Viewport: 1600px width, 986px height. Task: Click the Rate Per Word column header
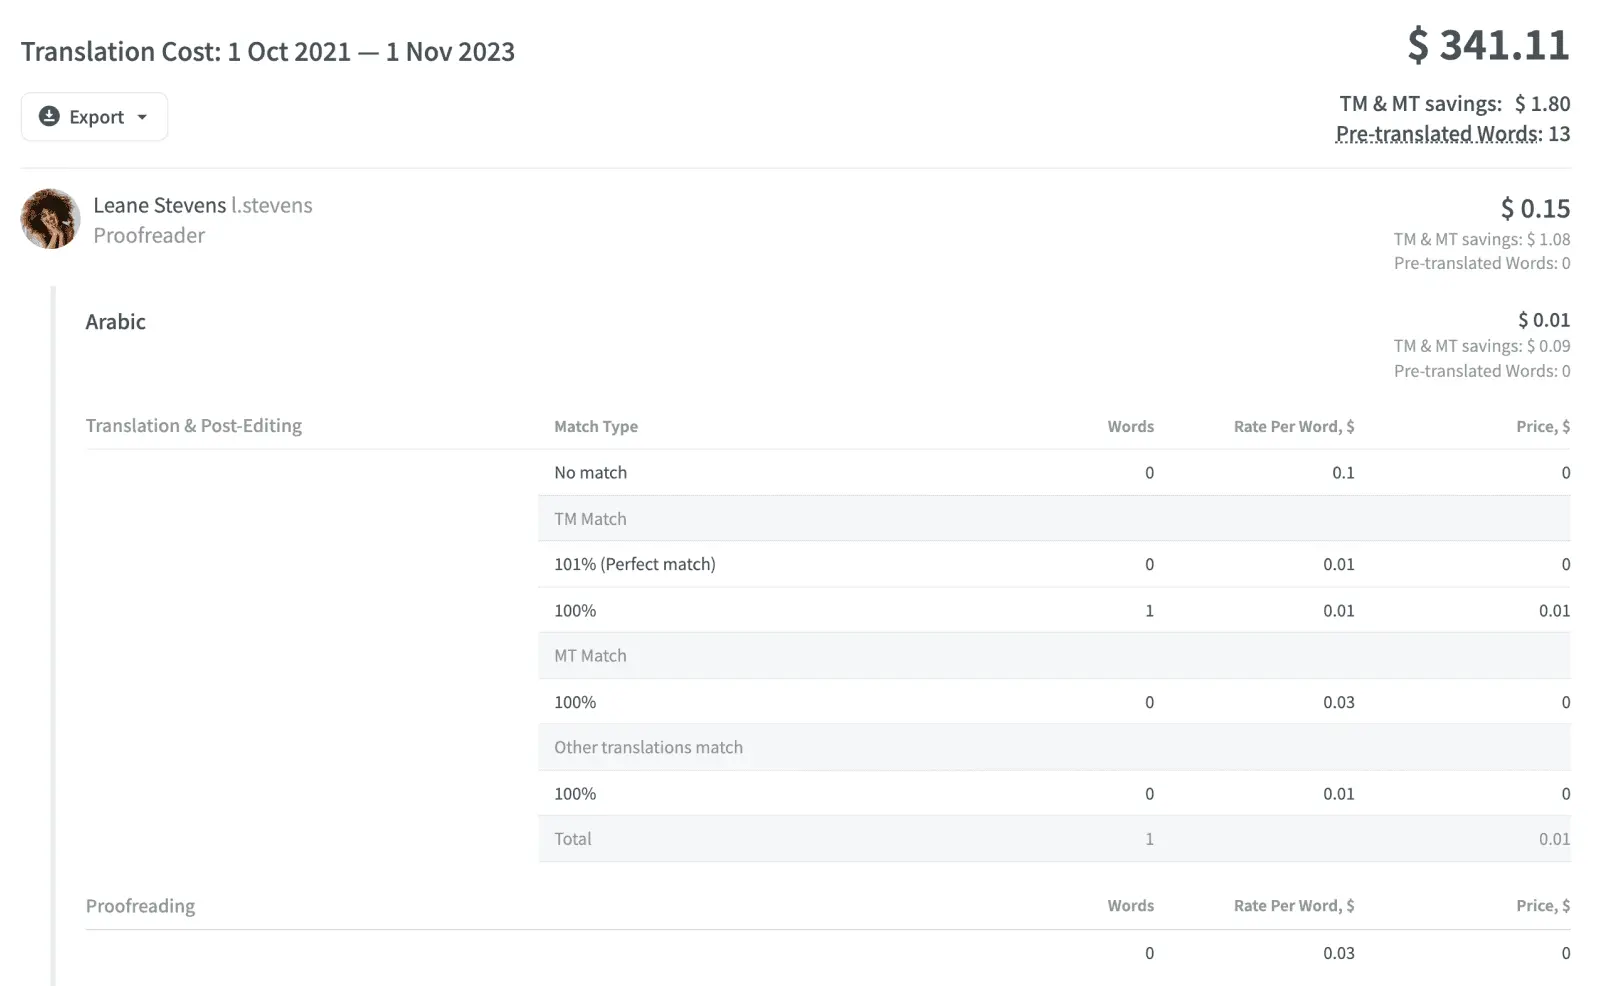1293,426
